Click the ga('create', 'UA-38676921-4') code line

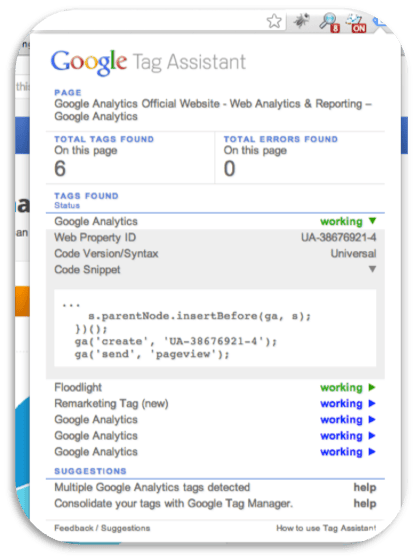176,341
